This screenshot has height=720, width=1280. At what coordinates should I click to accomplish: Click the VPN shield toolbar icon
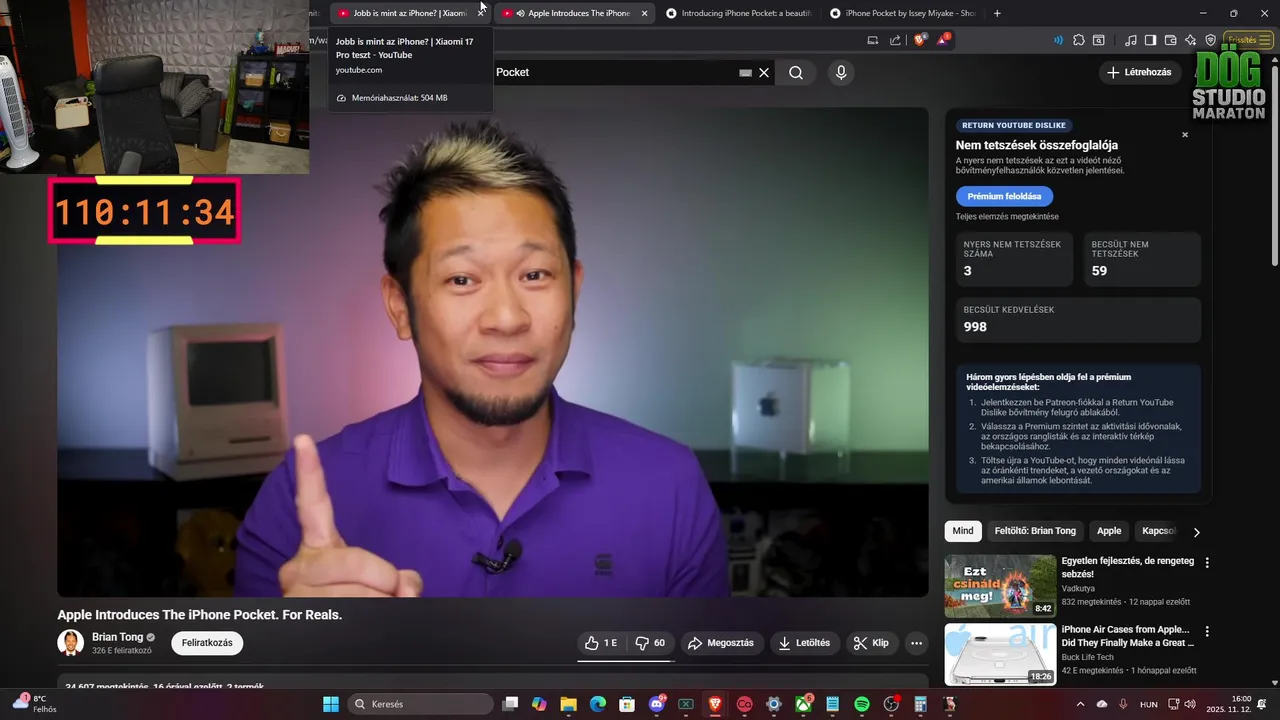(1210, 40)
